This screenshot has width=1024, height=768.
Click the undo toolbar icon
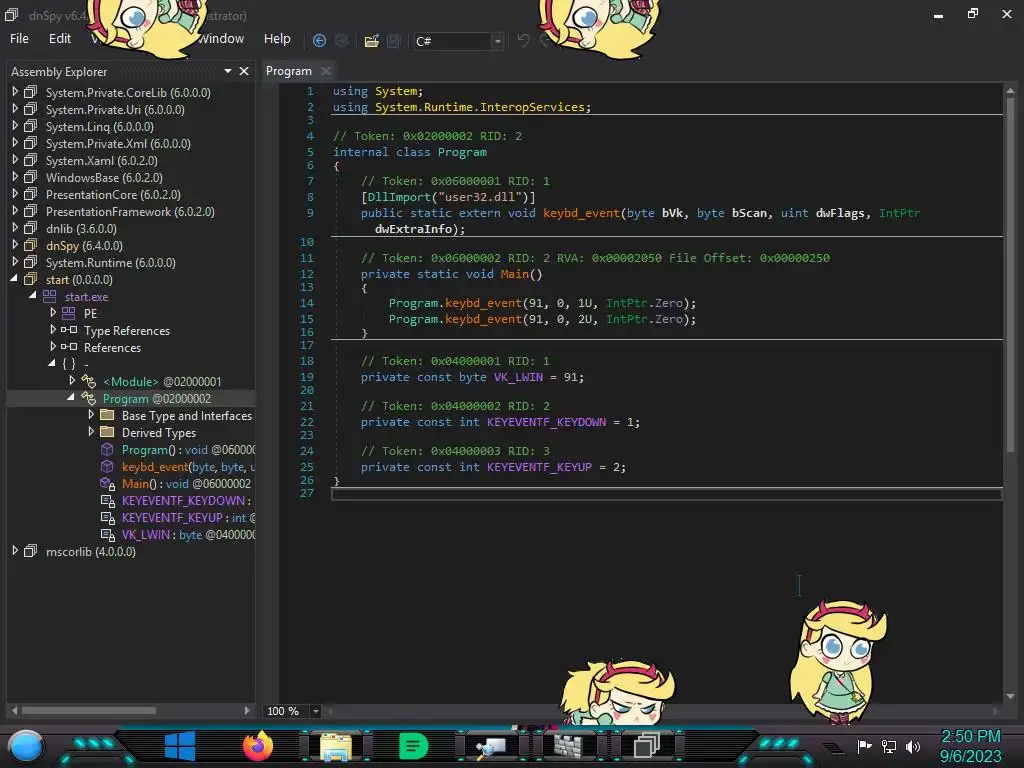point(523,41)
